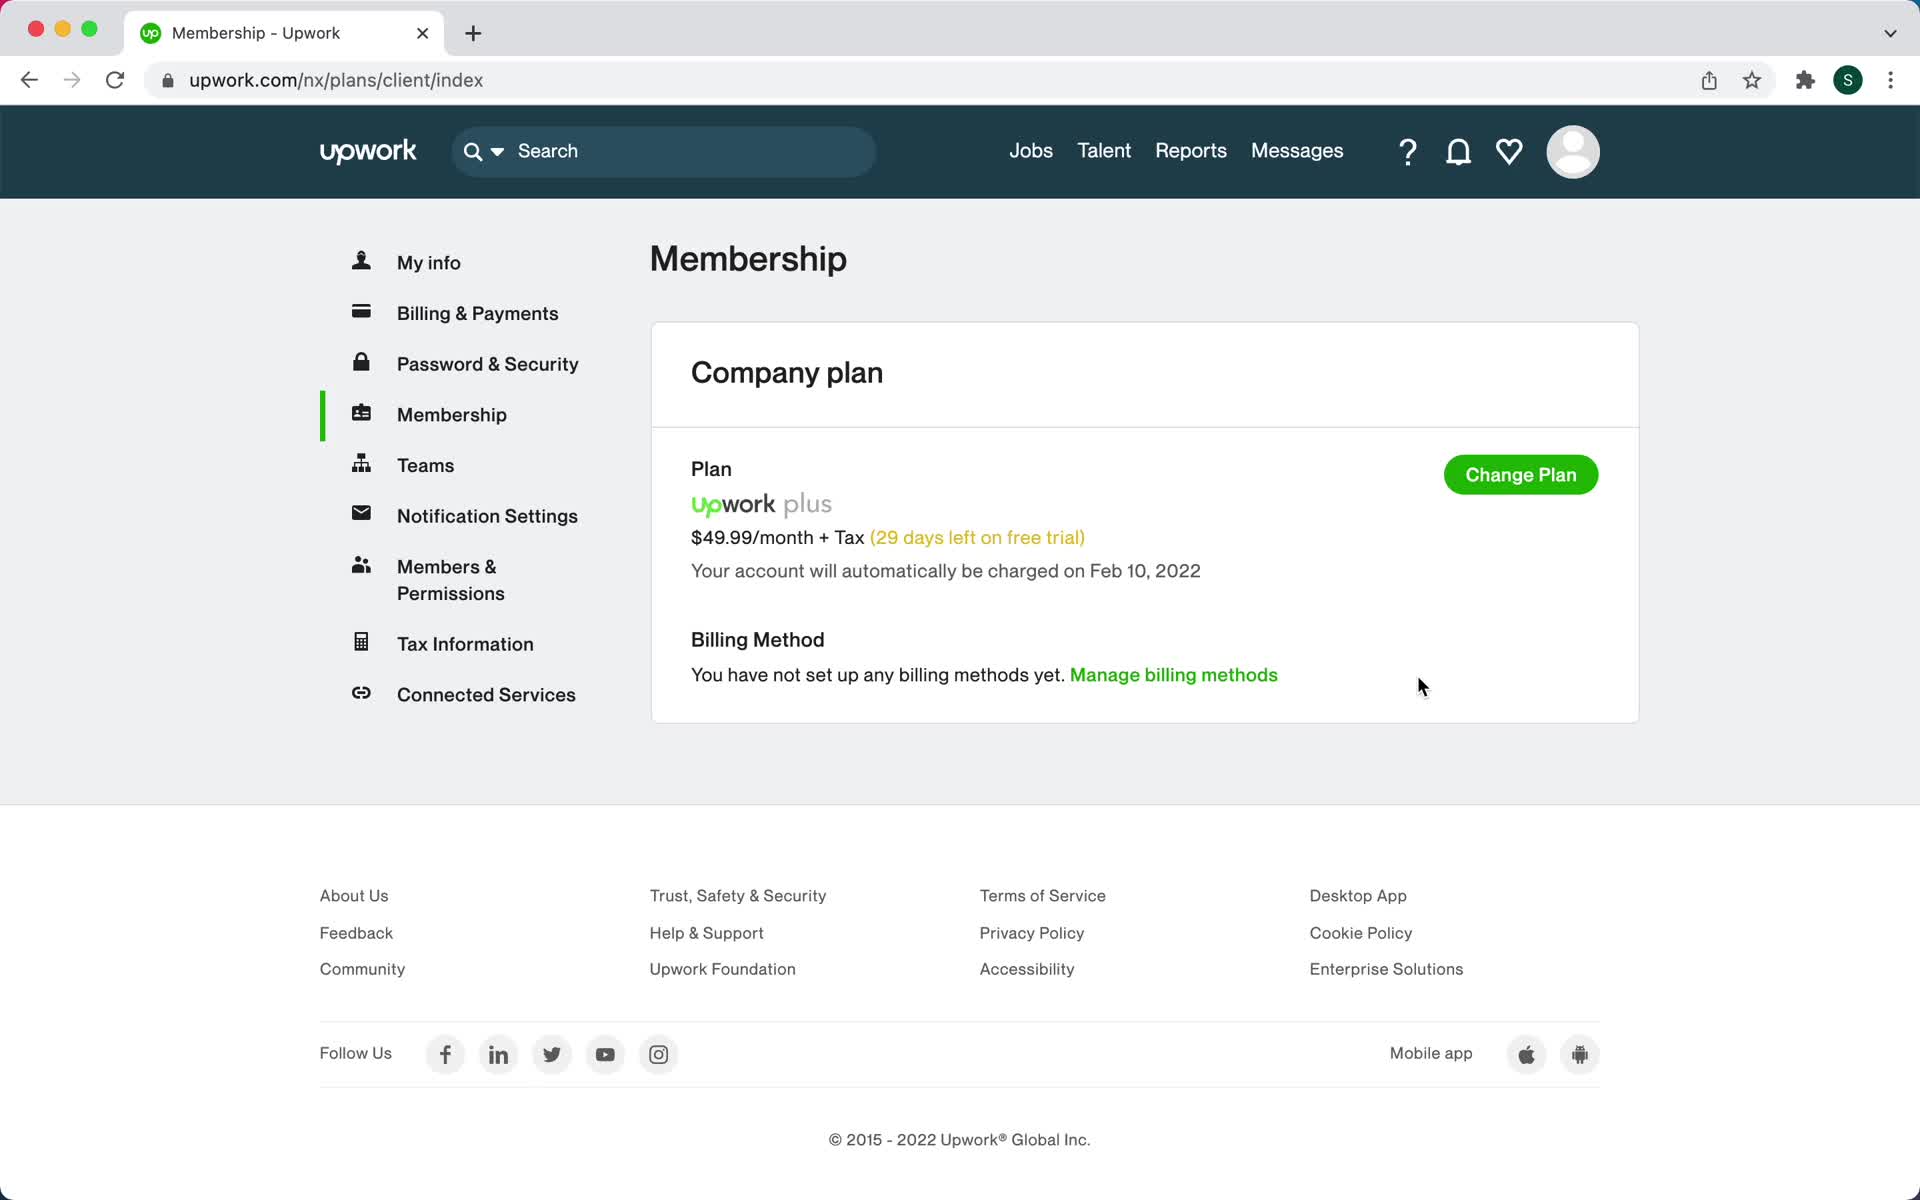Screen dimensions: 1920x1200
Task: Click the LinkedIn icon
Action: click(498, 1055)
